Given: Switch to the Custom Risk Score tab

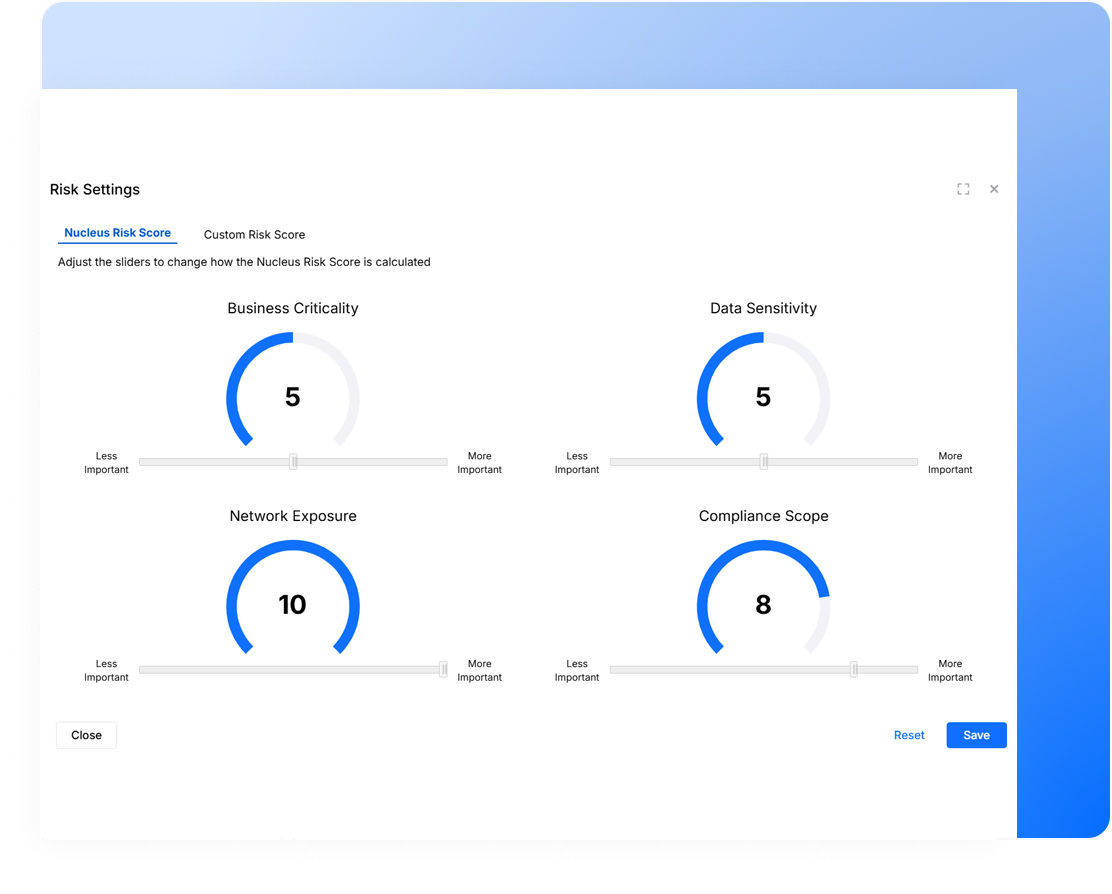Looking at the screenshot, I should 254,235.
